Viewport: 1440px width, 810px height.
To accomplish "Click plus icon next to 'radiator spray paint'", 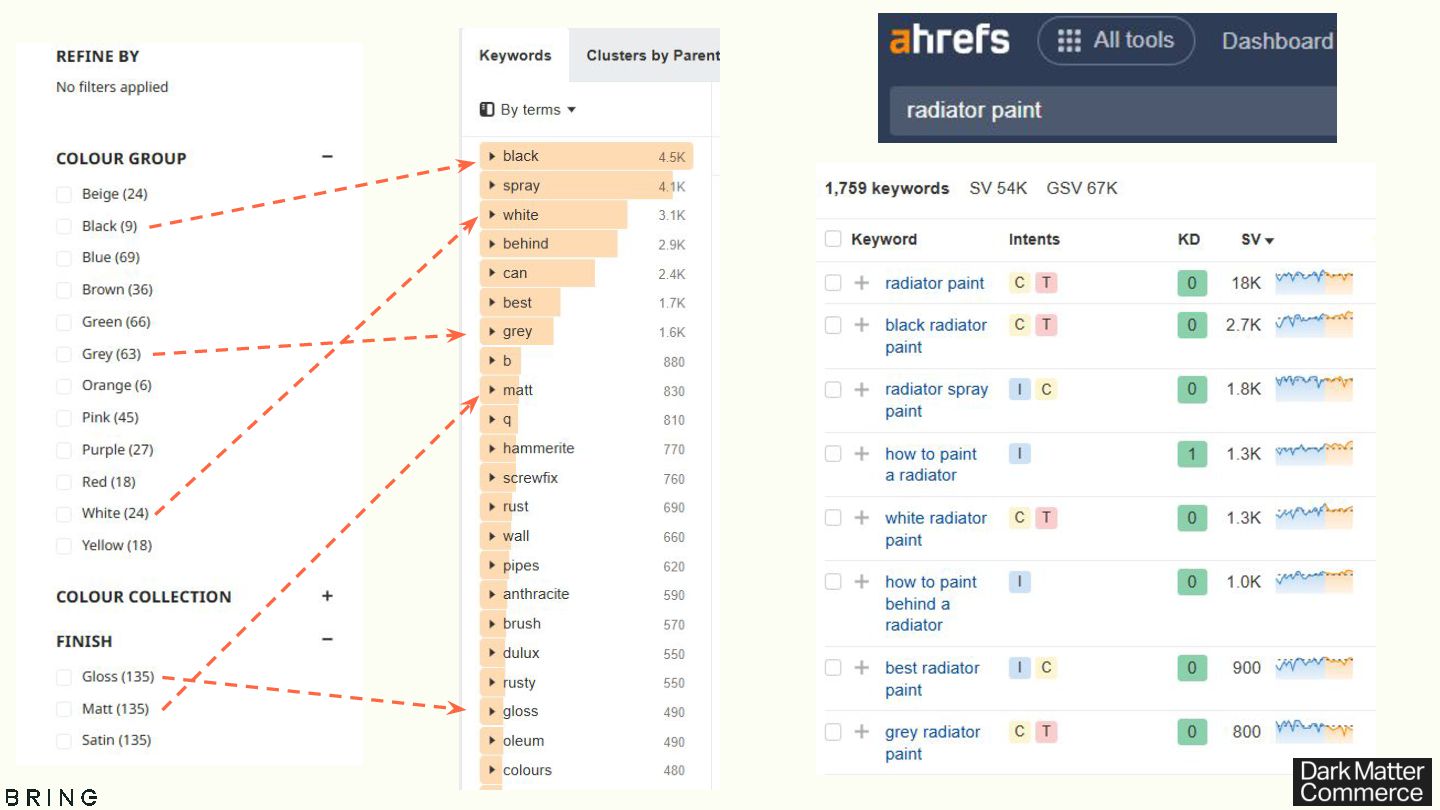I will pyautogui.click(x=861, y=389).
